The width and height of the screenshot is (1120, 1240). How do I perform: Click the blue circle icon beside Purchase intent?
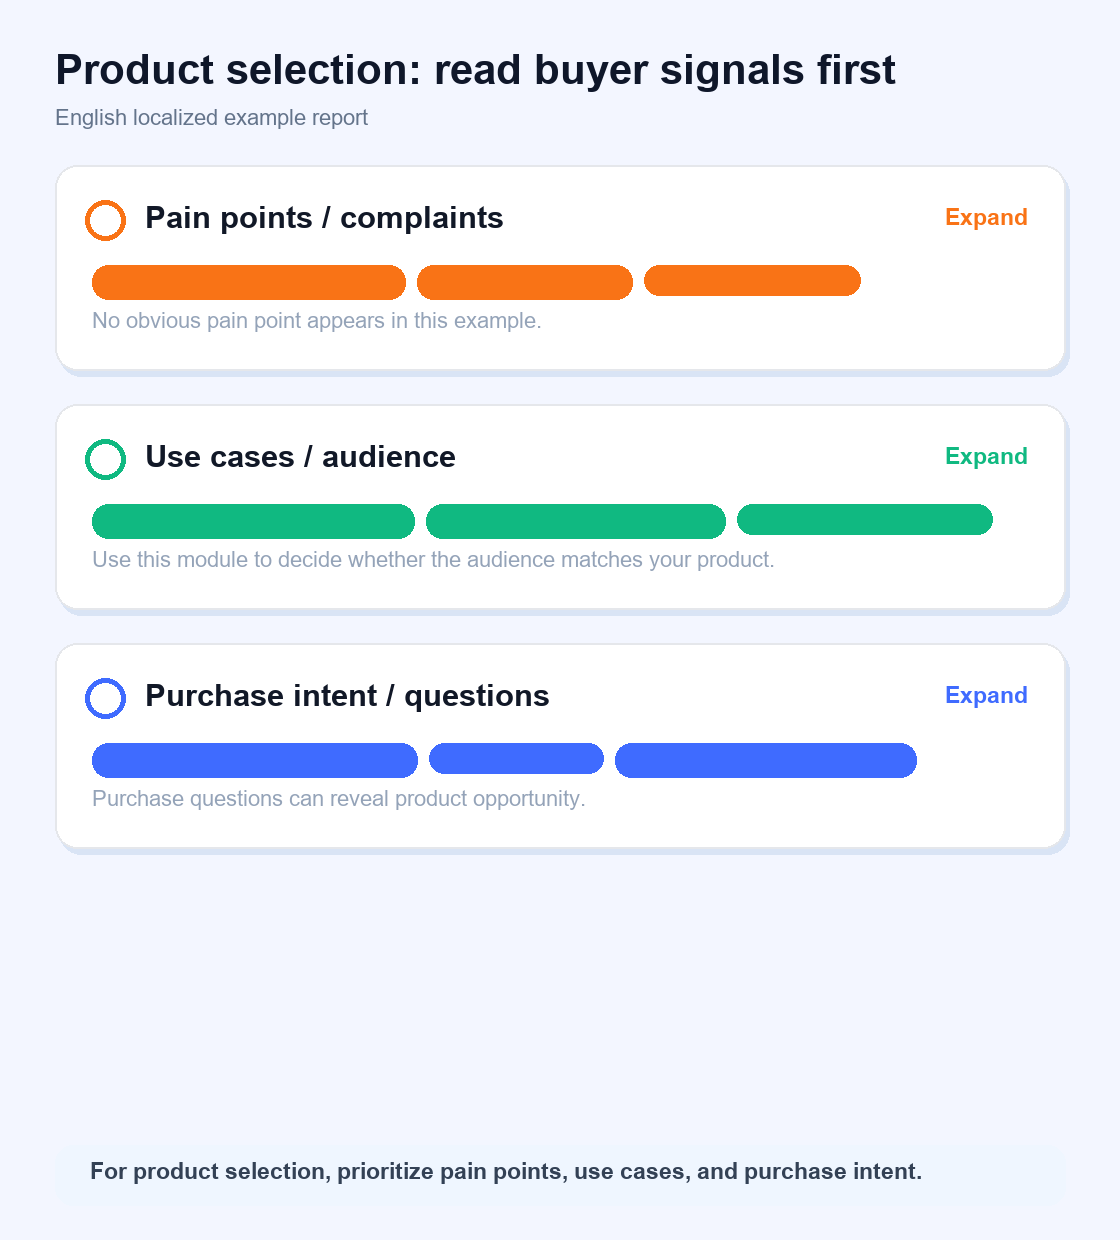105,698
